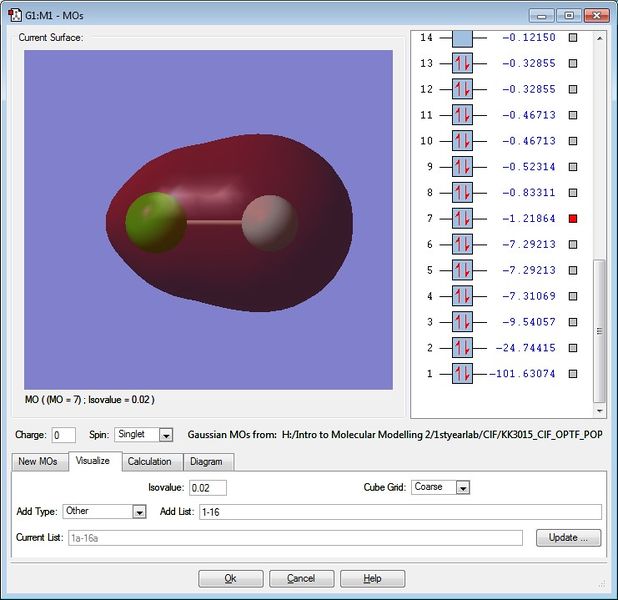Click the energy value -24.74415
Viewport: 618px width, 600px height.
point(525,348)
